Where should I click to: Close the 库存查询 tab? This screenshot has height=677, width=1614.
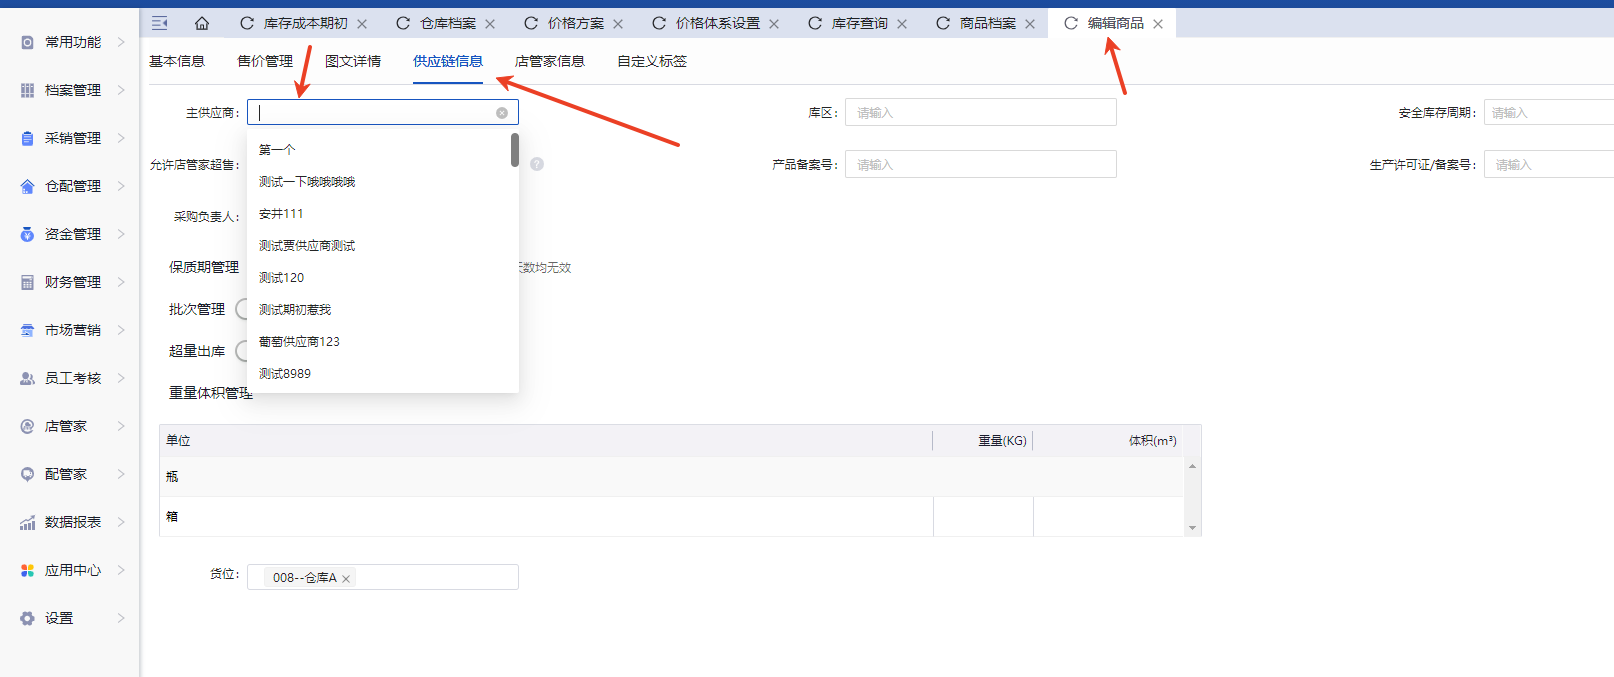[902, 24]
